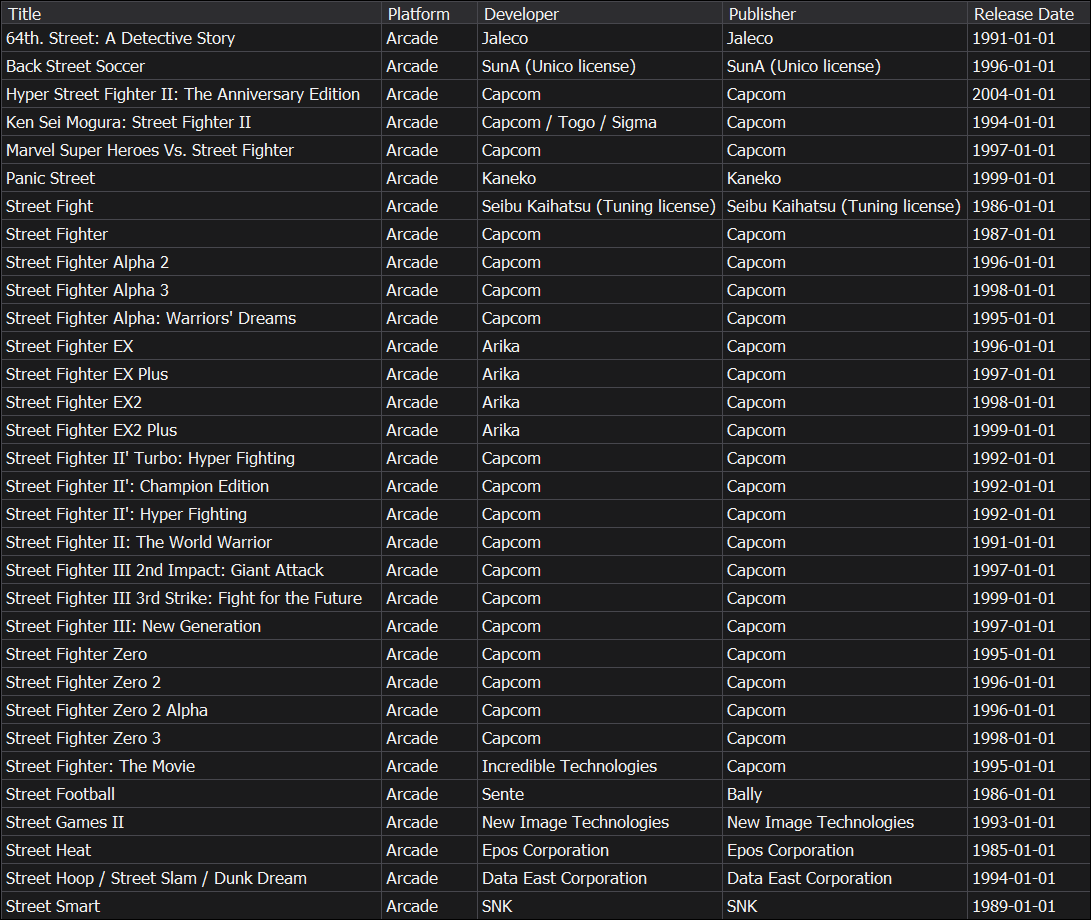
Task: Select 'Street Fighter Zero 3' entry
Action: [x=83, y=738]
